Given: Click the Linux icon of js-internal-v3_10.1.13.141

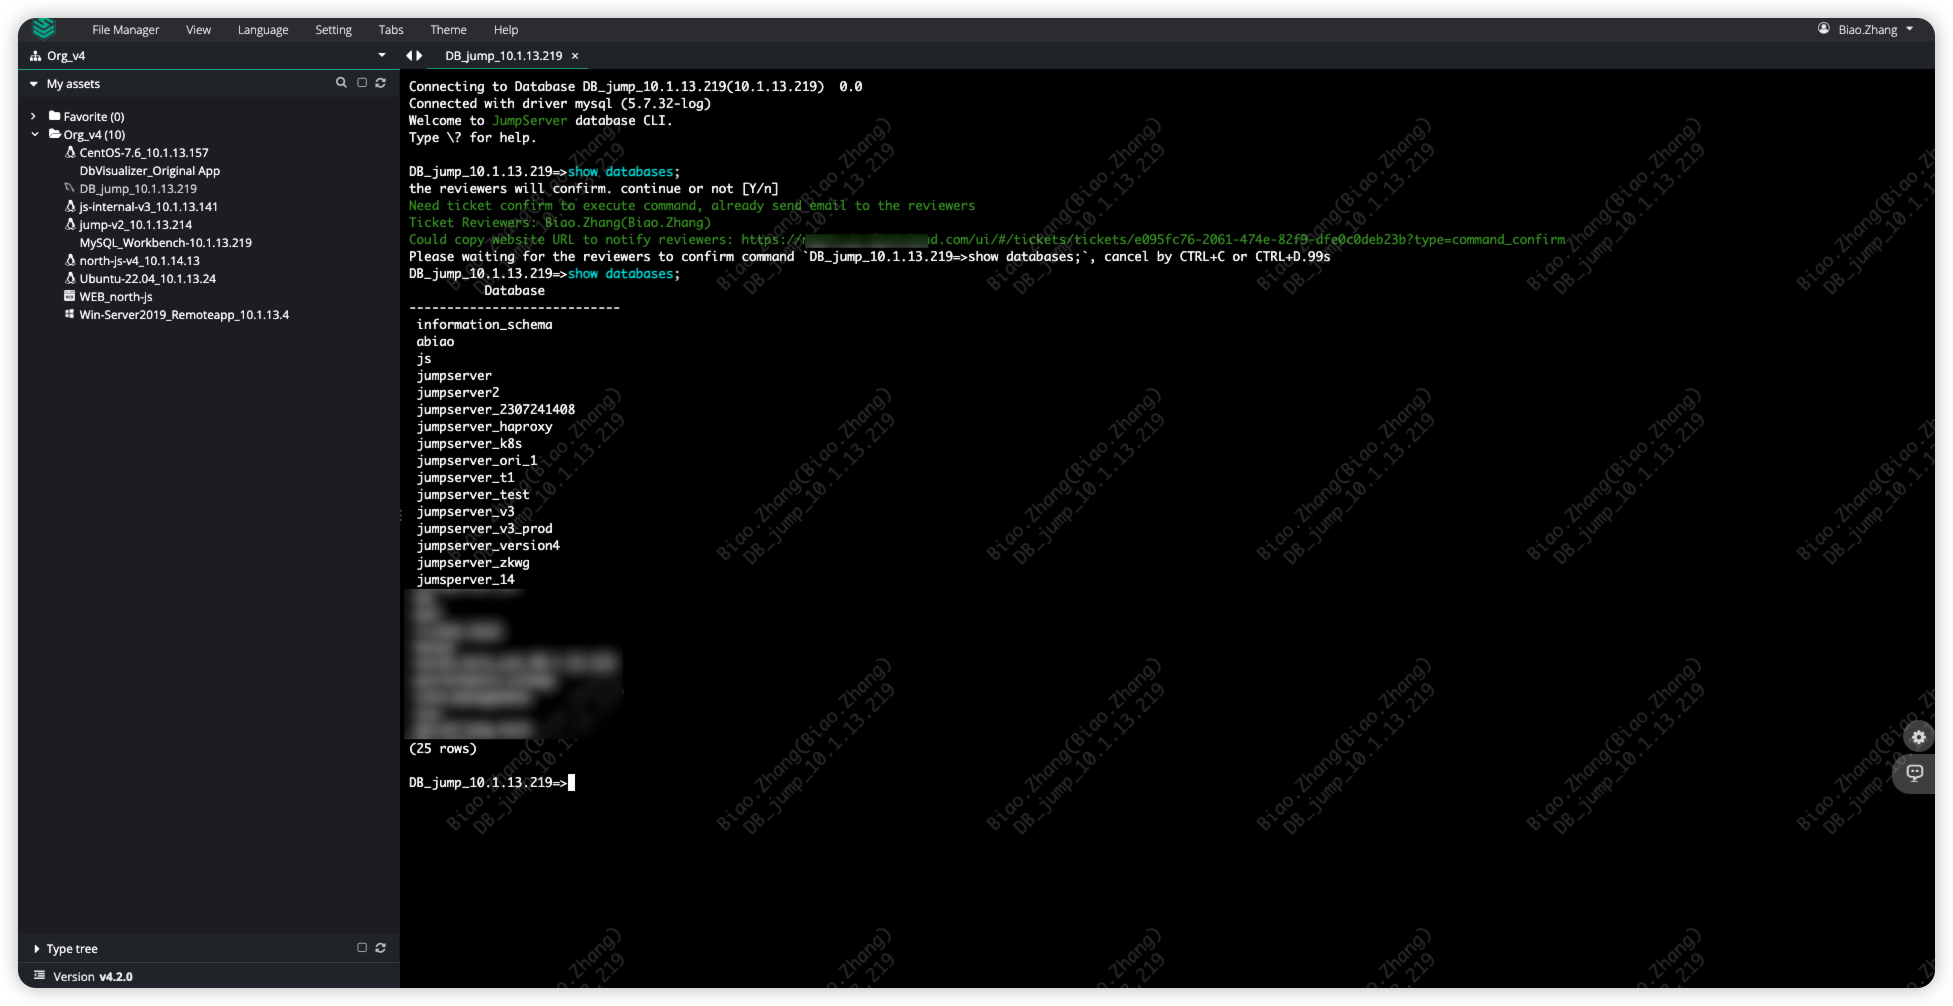Looking at the screenshot, I should (70, 206).
